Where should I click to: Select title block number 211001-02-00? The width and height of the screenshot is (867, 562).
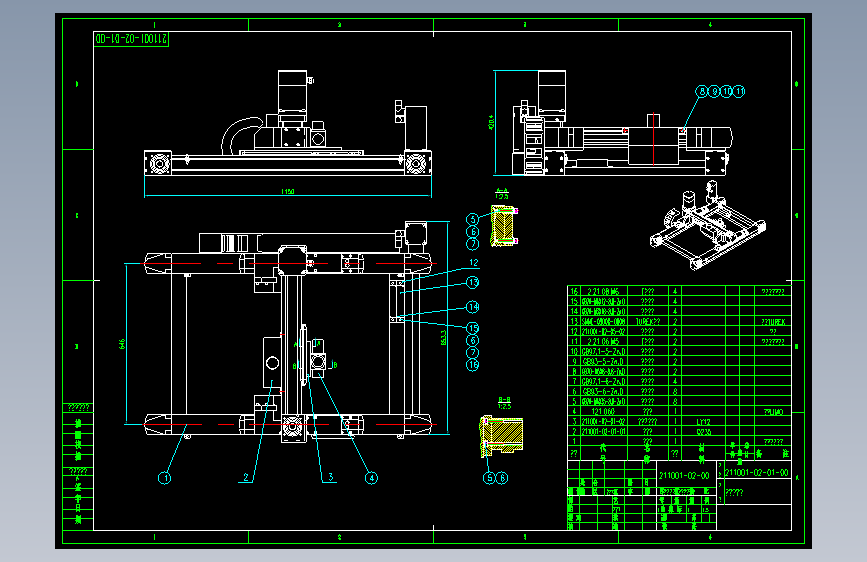coord(685,476)
